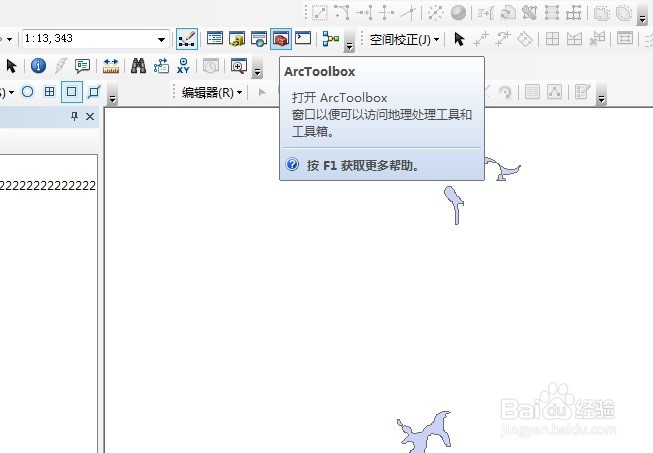653x453 pixels.
Task: Open the Table of Contents window
Action: pos(215,39)
